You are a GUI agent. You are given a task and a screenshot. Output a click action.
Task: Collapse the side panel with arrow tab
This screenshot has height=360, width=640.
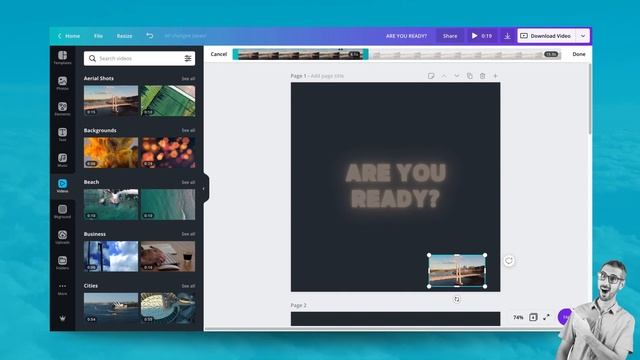(x=205, y=189)
